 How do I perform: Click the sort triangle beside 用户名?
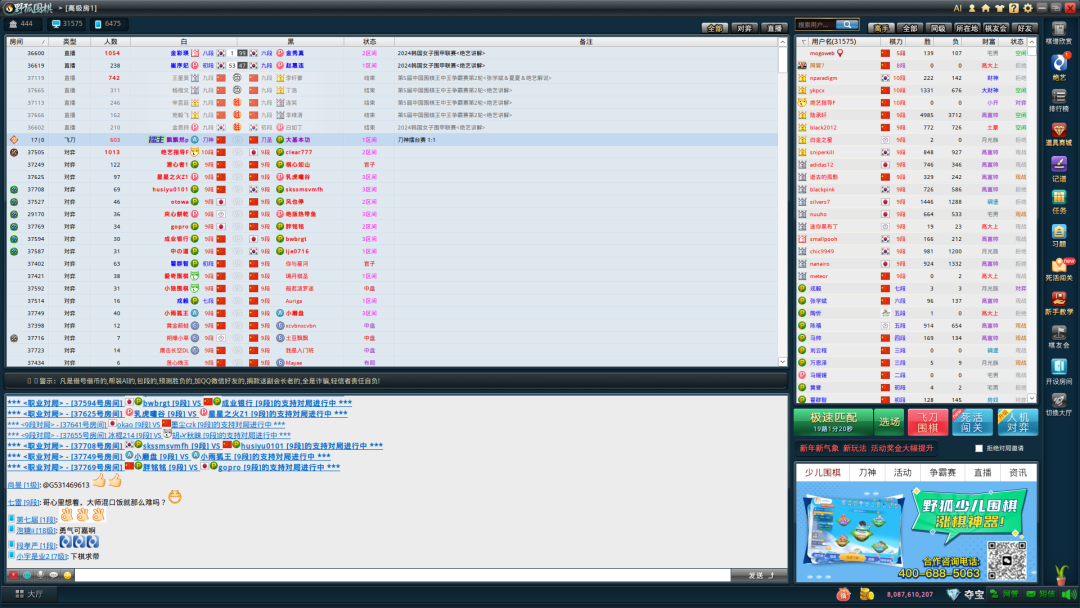point(803,41)
